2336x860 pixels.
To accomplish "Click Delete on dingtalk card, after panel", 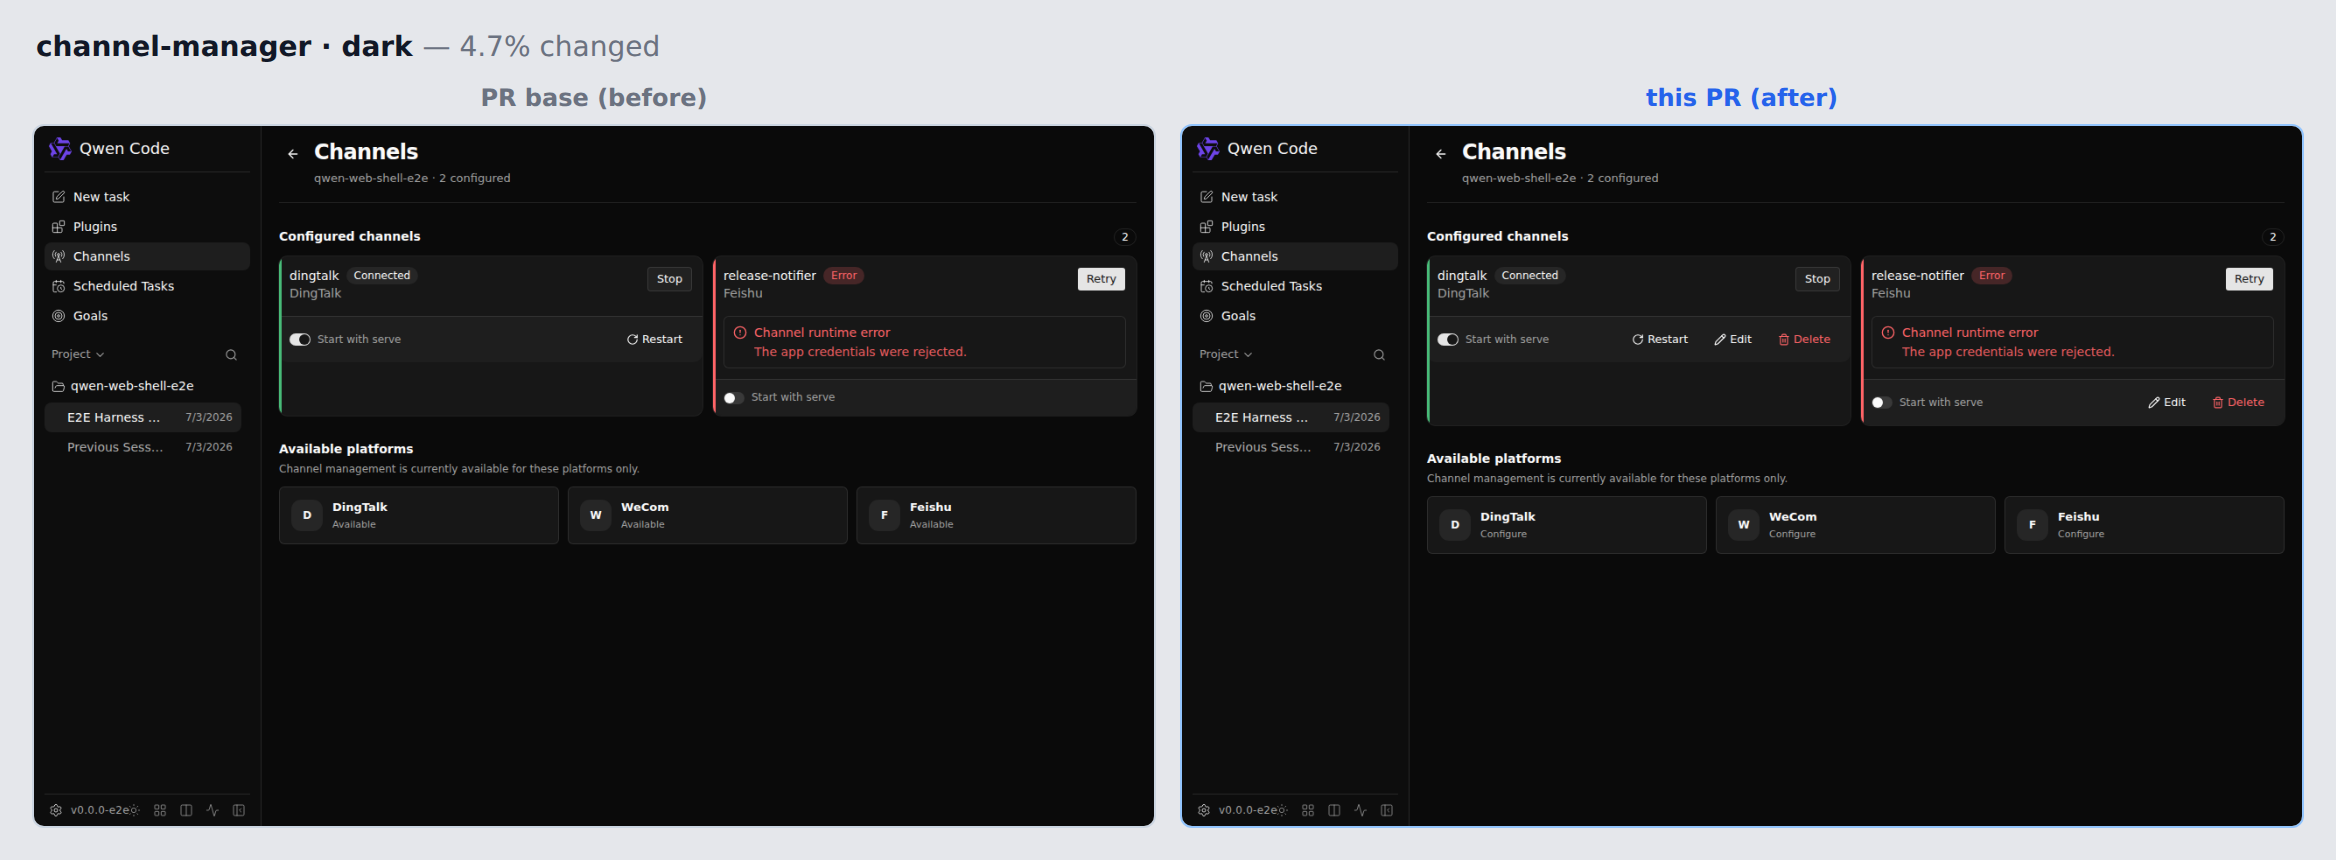I will pos(1804,340).
